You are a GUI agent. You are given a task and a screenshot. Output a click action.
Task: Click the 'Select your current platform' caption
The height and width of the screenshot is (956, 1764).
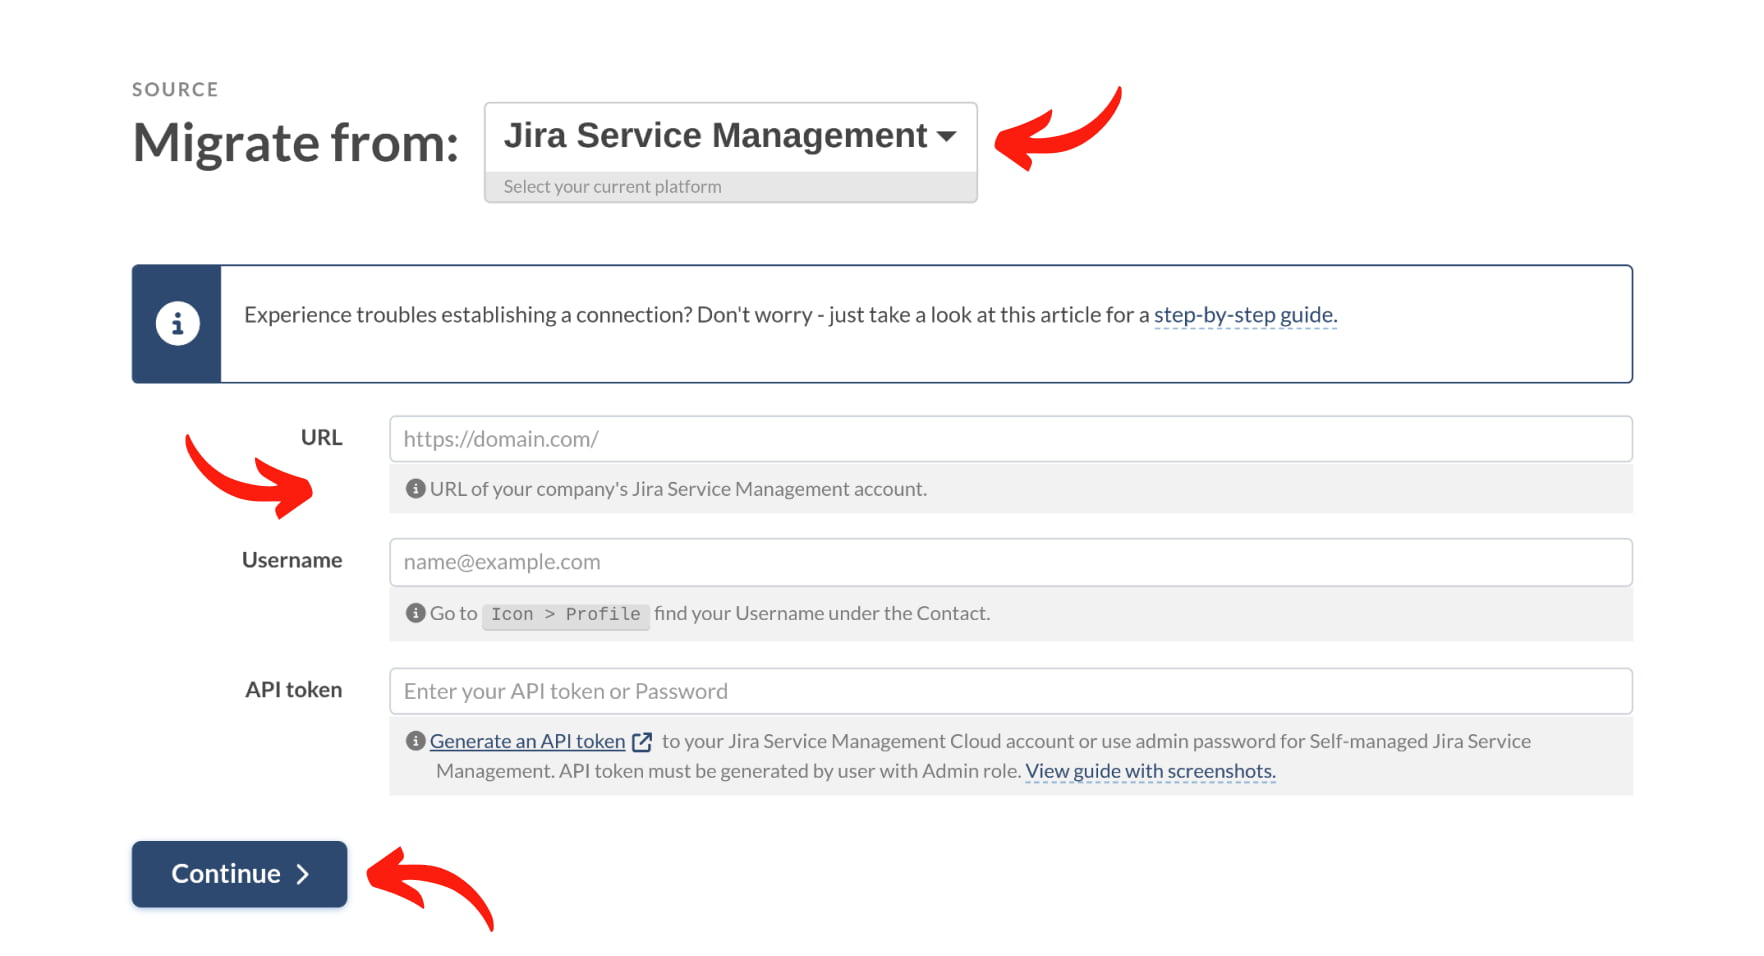pyautogui.click(x=612, y=187)
